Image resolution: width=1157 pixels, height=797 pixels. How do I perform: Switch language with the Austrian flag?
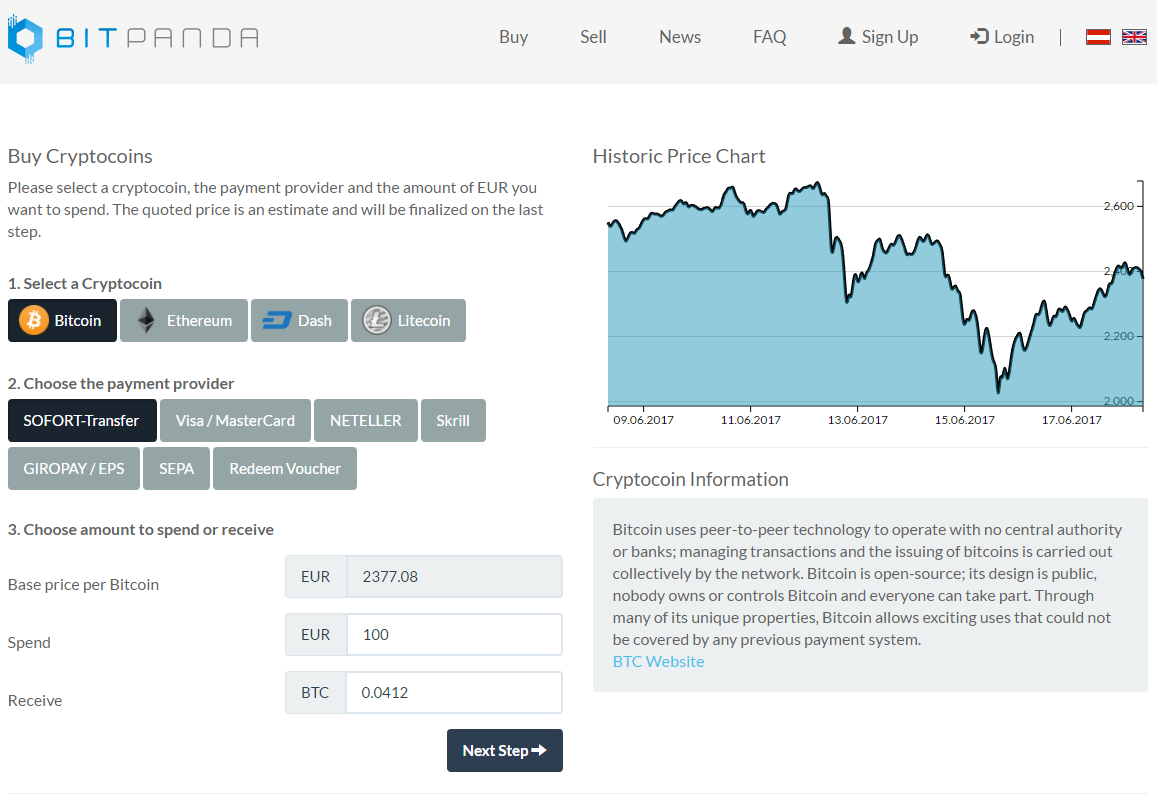[1098, 37]
